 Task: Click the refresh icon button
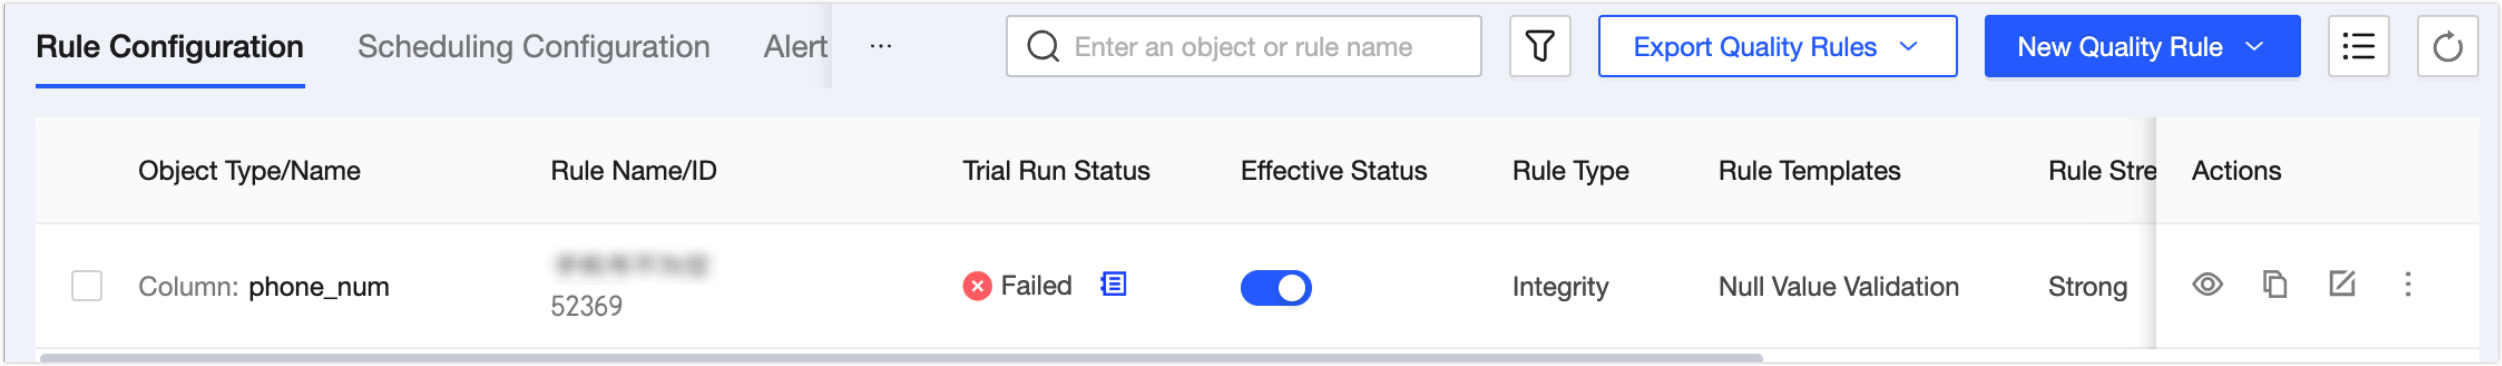point(2446,46)
